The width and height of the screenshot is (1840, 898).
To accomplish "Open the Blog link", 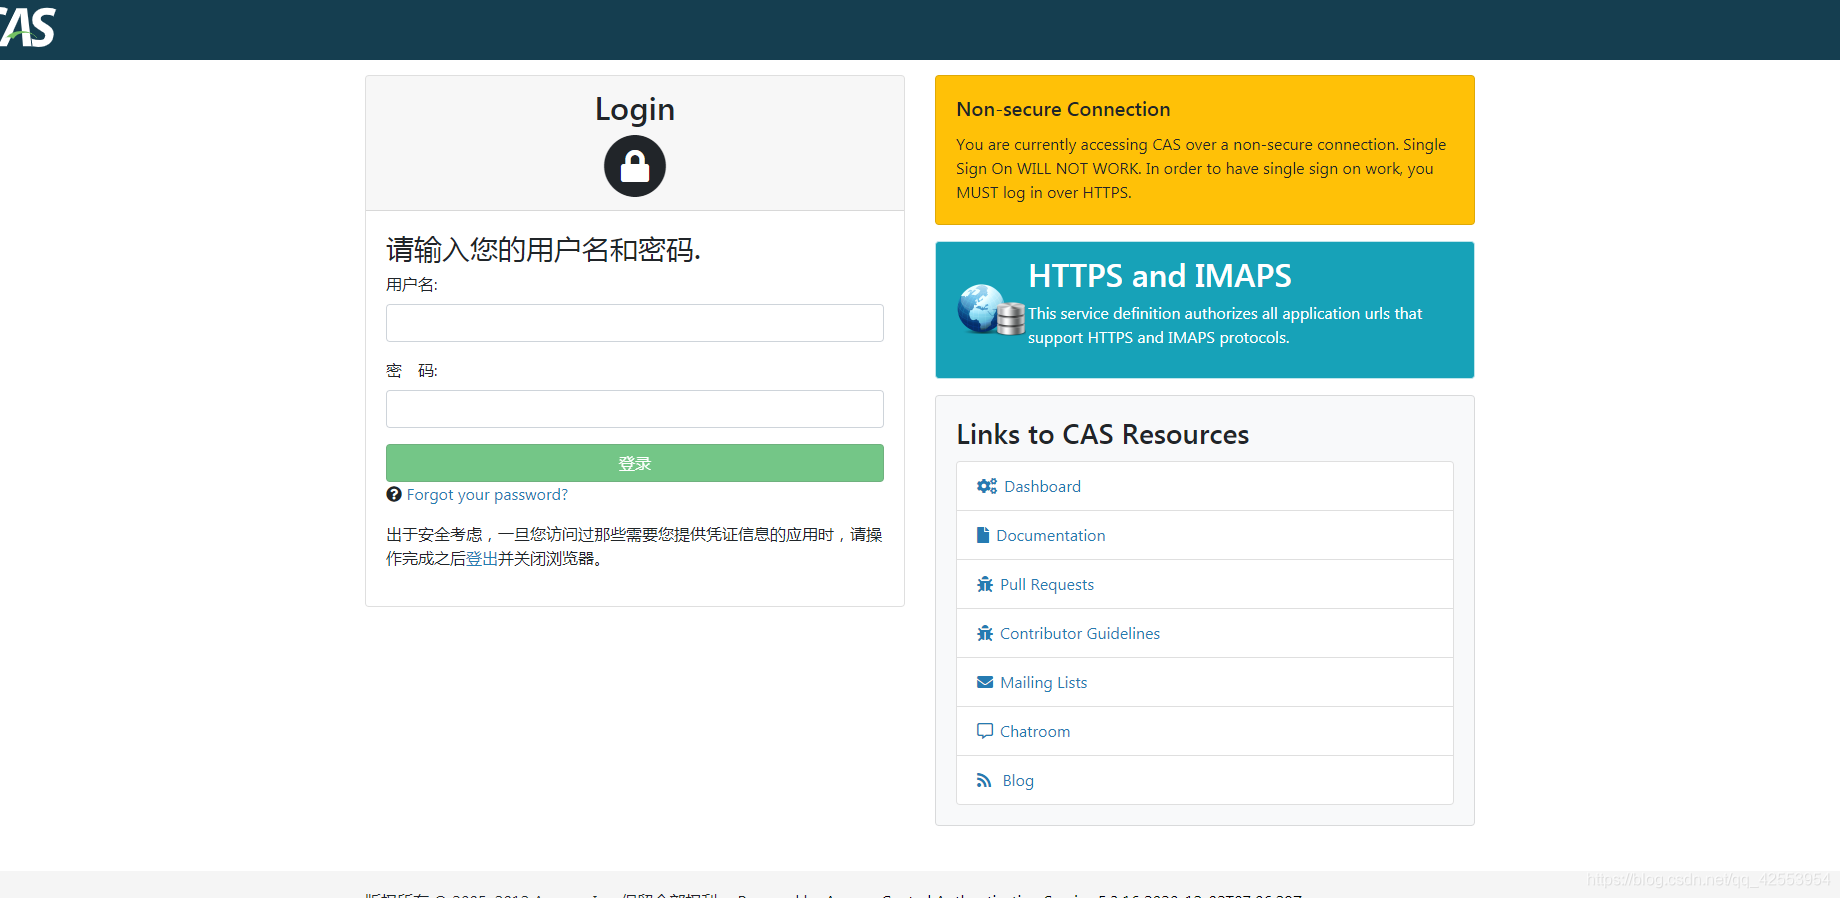I will (x=1018, y=780).
